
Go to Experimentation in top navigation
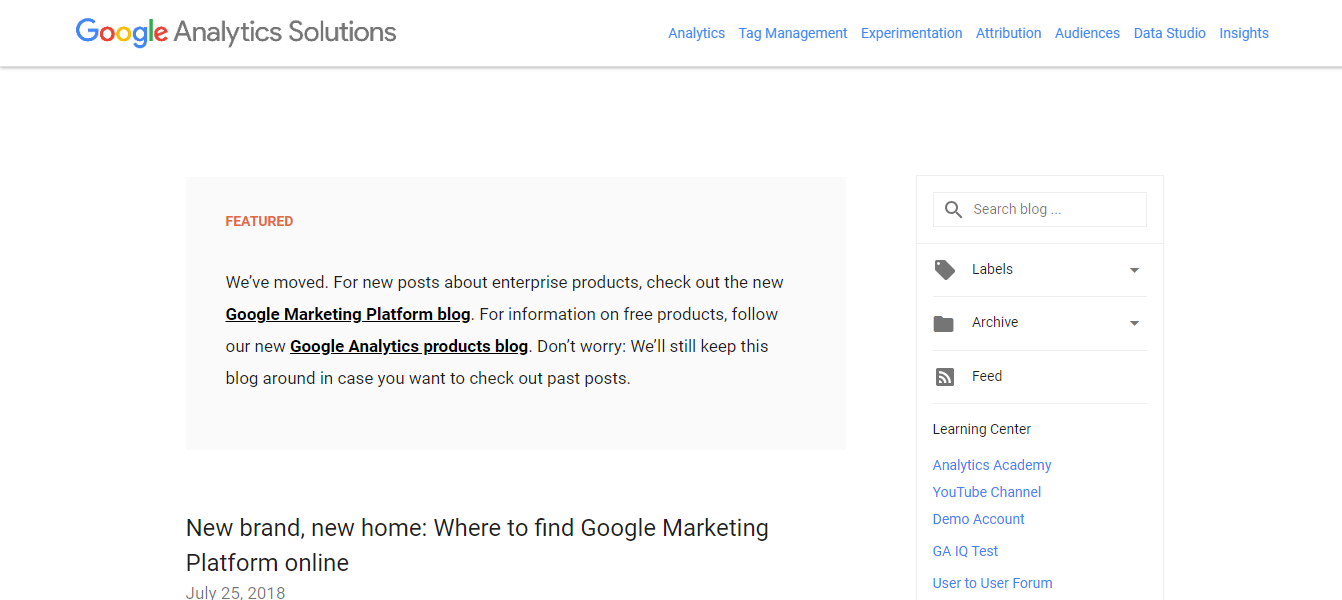pos(911,33)
